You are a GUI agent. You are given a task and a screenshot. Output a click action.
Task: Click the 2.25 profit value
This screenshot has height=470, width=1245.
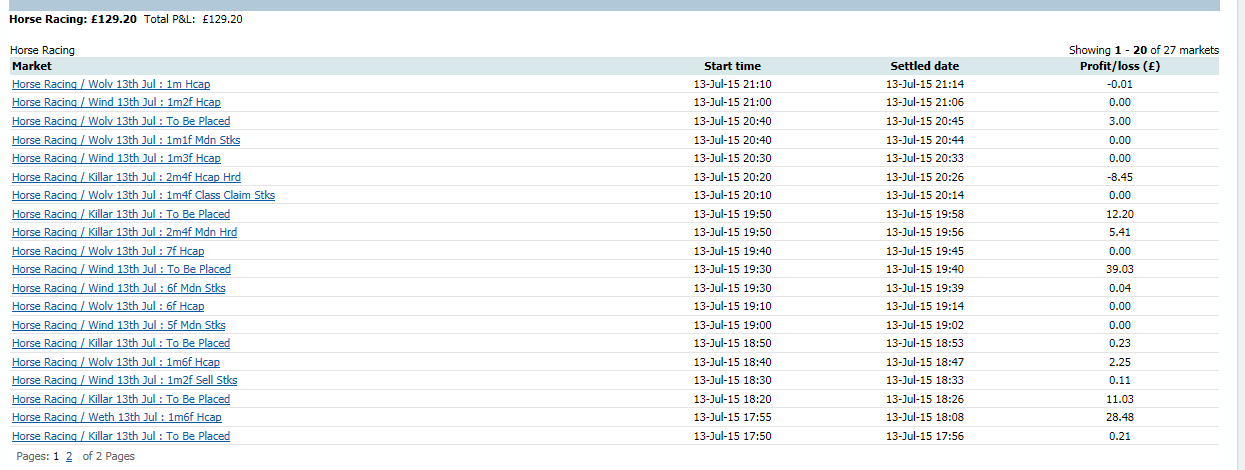coord(1120,362)
